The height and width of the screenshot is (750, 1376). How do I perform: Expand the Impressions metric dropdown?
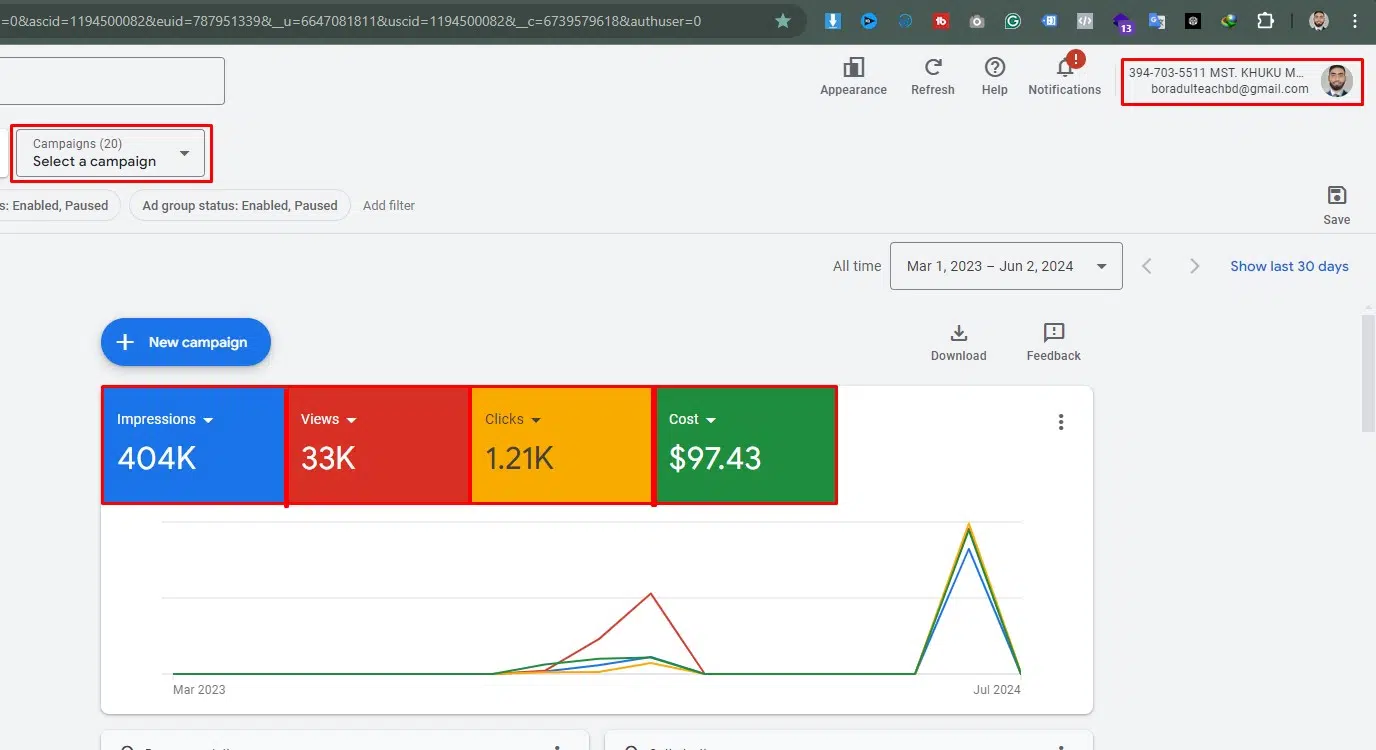tap(208, 420)
